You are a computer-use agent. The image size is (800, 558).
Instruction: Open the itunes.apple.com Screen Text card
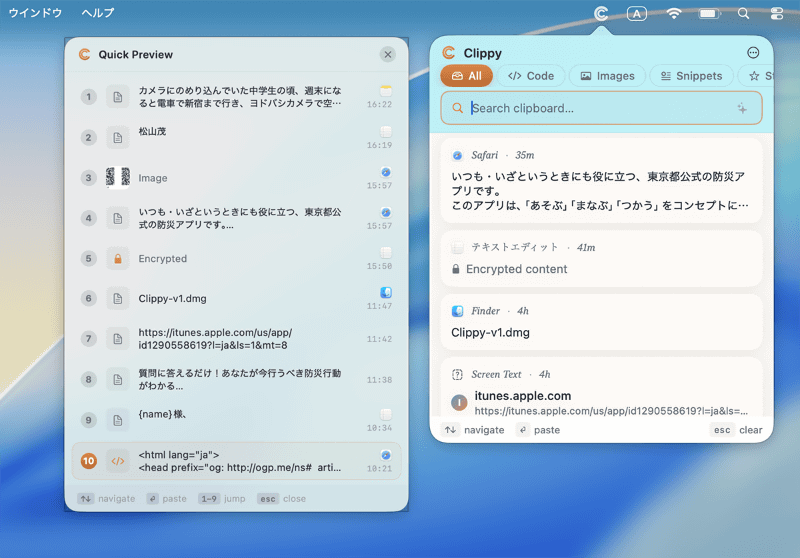601,387
